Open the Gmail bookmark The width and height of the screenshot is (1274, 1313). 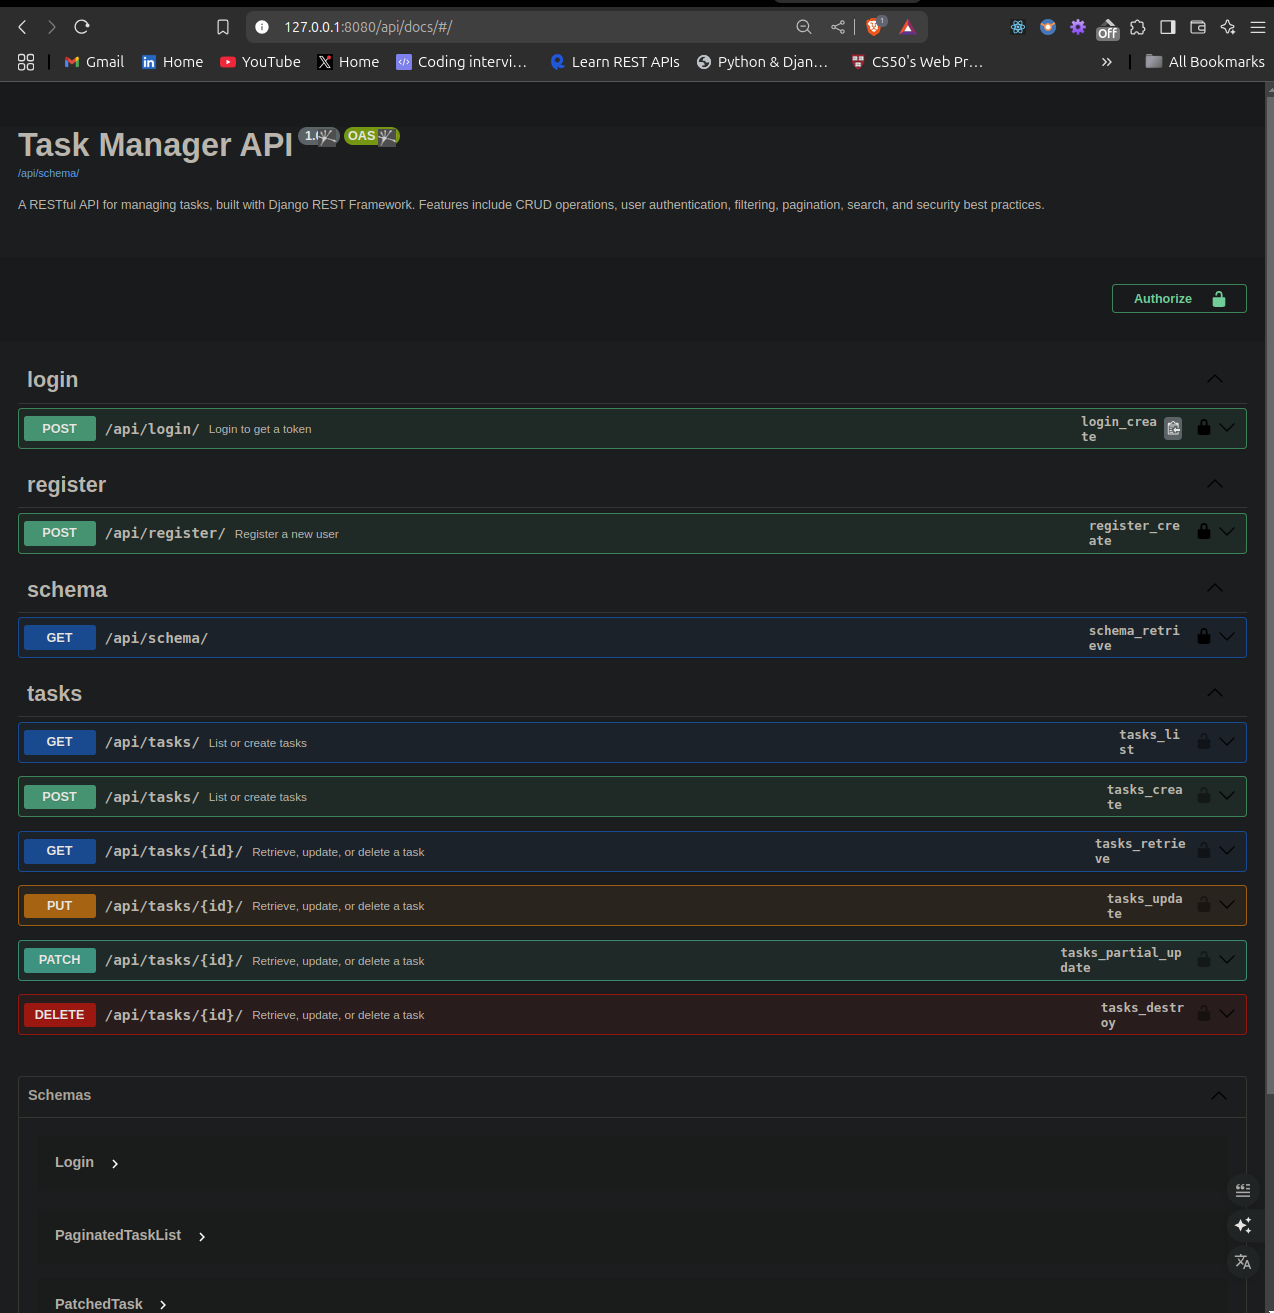(94, 62)
